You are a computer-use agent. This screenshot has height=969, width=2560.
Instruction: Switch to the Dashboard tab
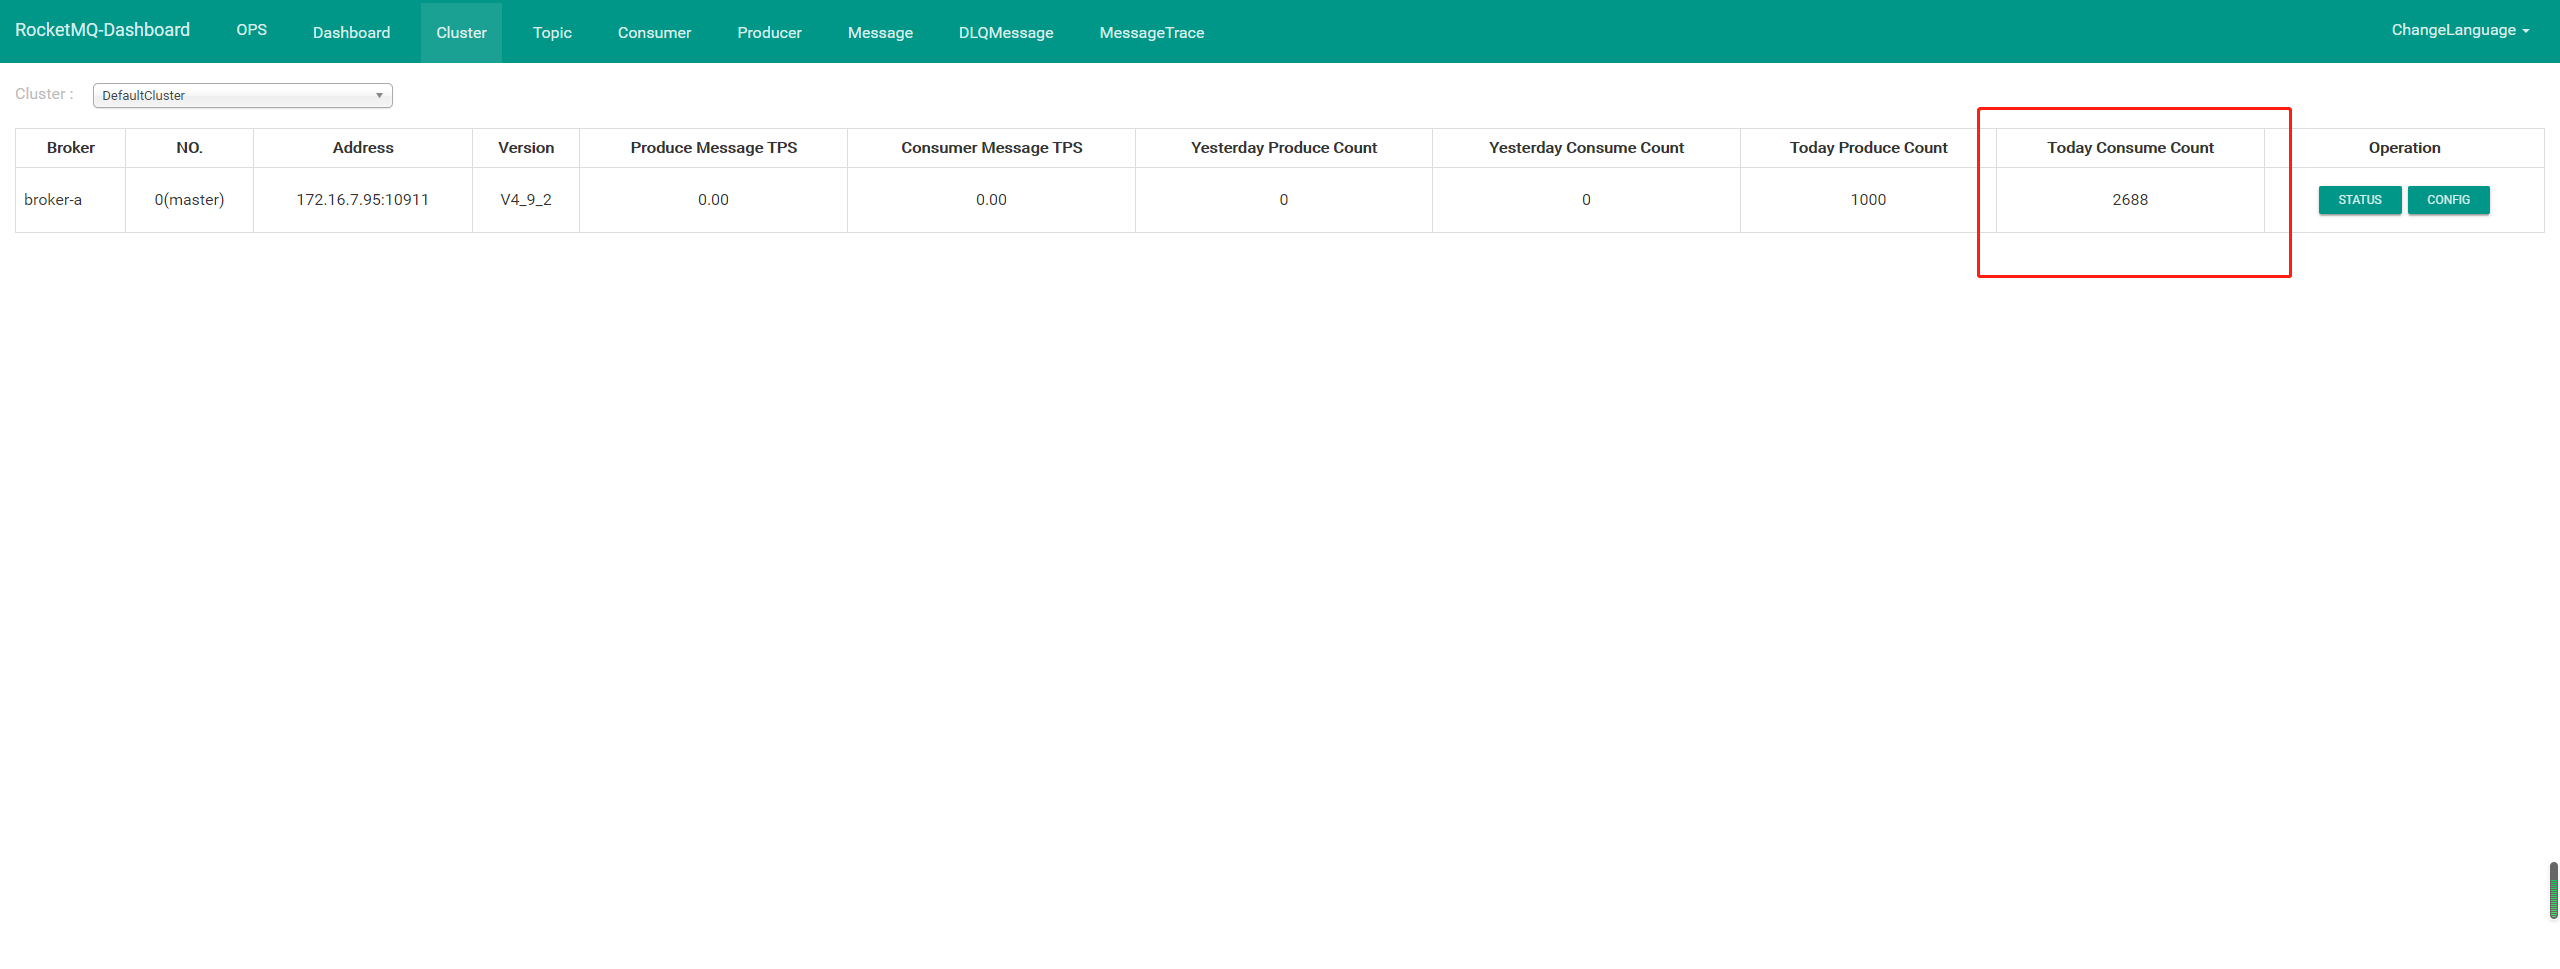351,32
